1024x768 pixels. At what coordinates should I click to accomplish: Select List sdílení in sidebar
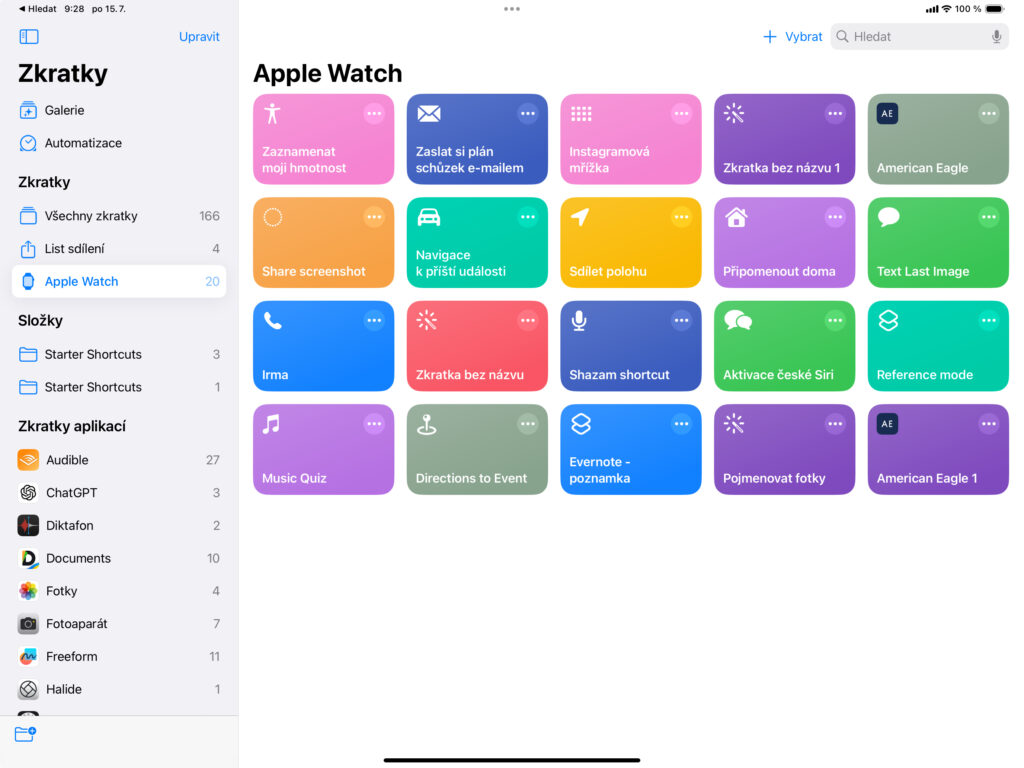coord(74,249)
